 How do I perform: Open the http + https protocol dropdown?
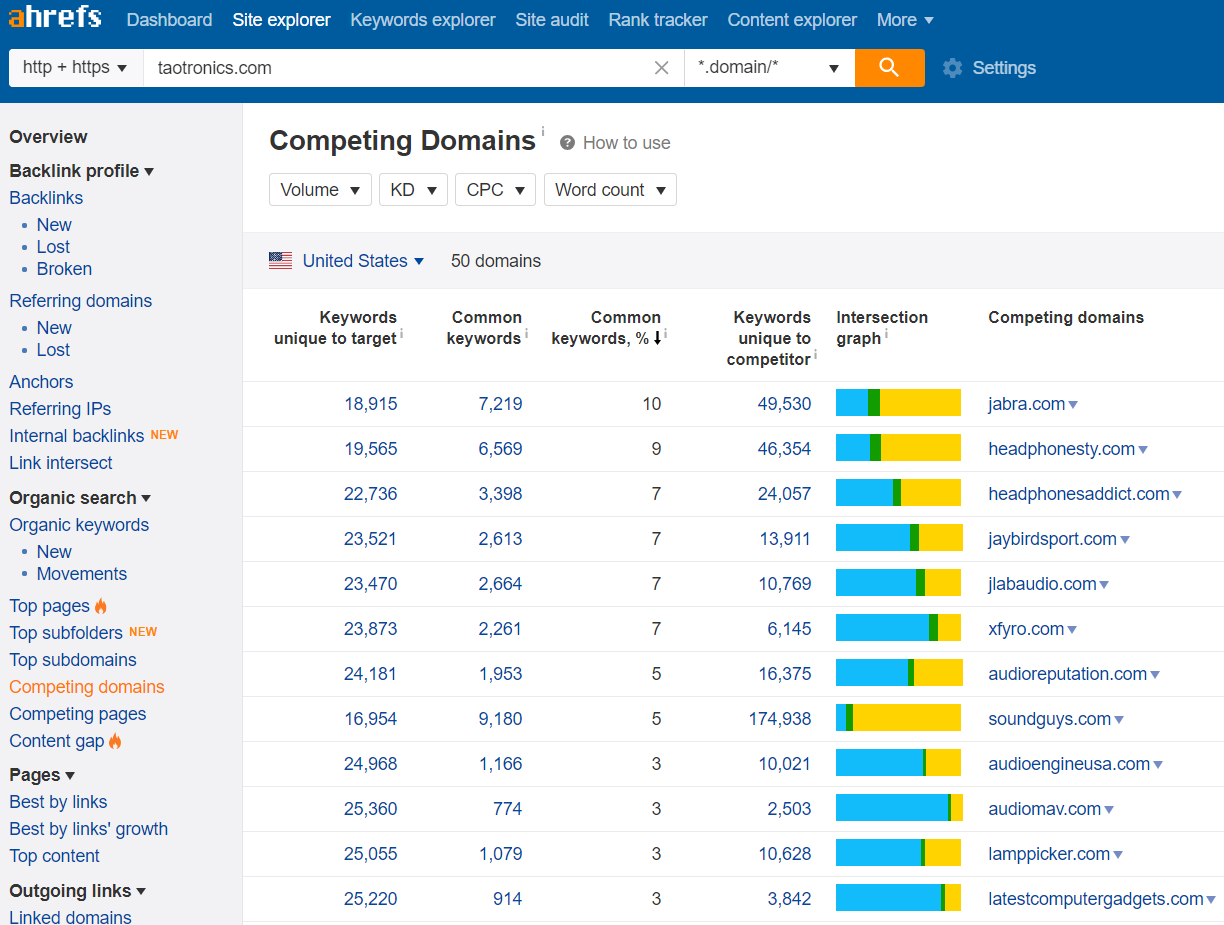75,68
